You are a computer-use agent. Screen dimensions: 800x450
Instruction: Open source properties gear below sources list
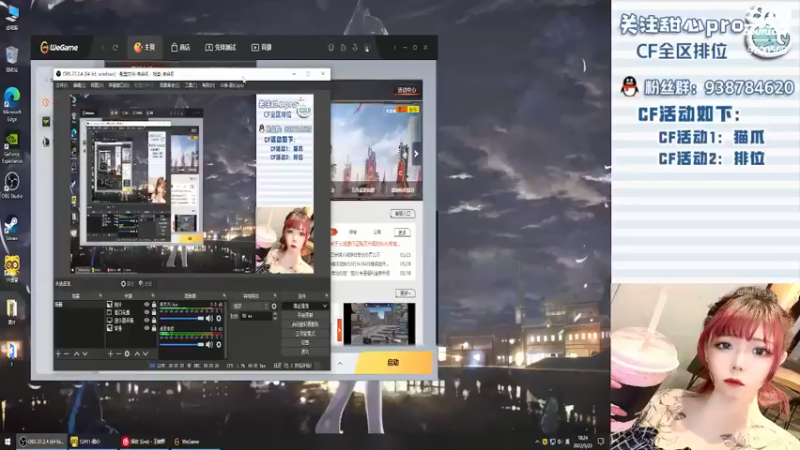click(127, 354)
